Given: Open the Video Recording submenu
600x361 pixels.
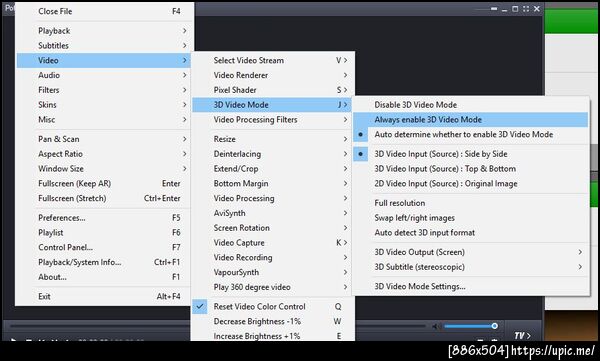Looking at the screenshot, I should tap(272, 258).
